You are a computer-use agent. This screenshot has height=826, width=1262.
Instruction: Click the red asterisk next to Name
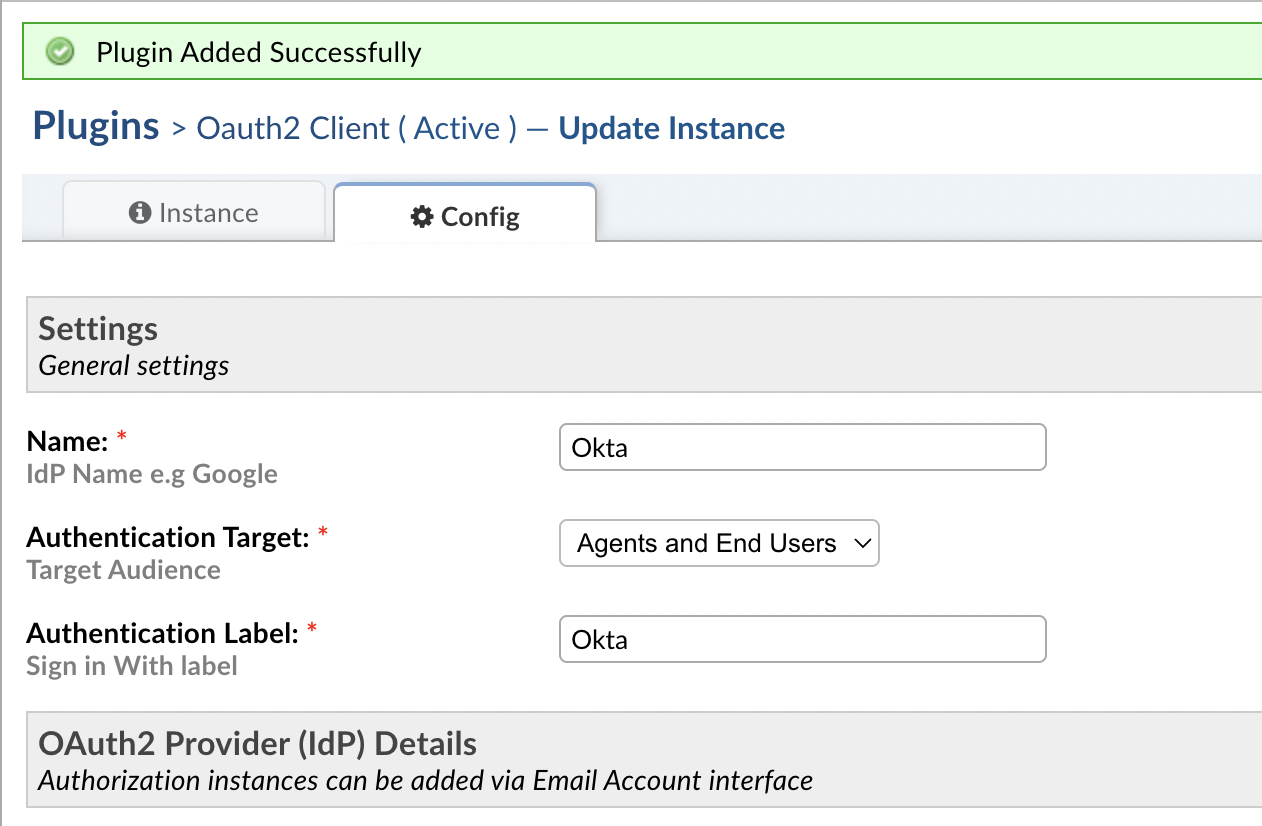pos(120,434)
